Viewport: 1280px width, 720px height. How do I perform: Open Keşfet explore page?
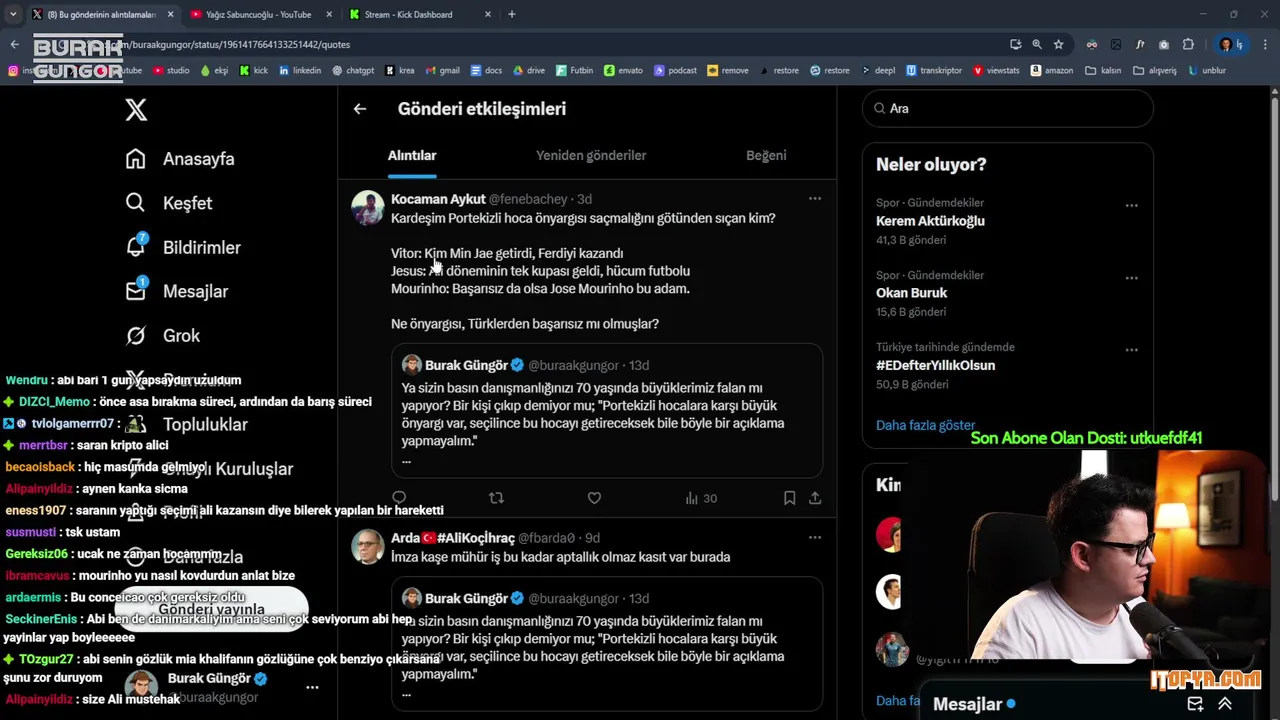click(169, 203)
